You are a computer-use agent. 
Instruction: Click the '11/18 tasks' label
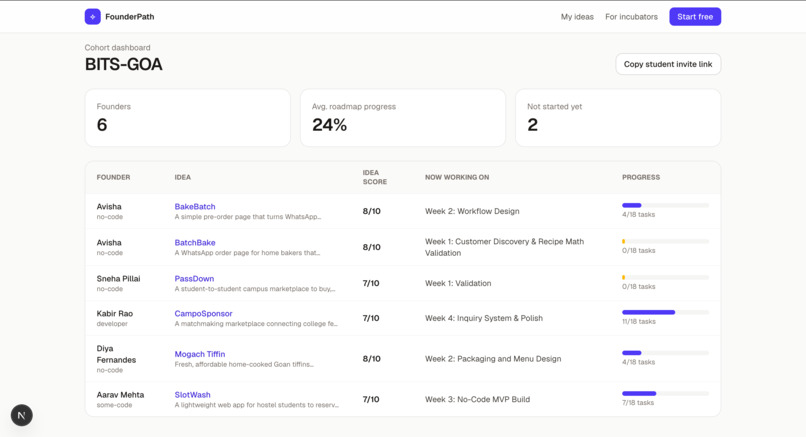tap(638, 321)
